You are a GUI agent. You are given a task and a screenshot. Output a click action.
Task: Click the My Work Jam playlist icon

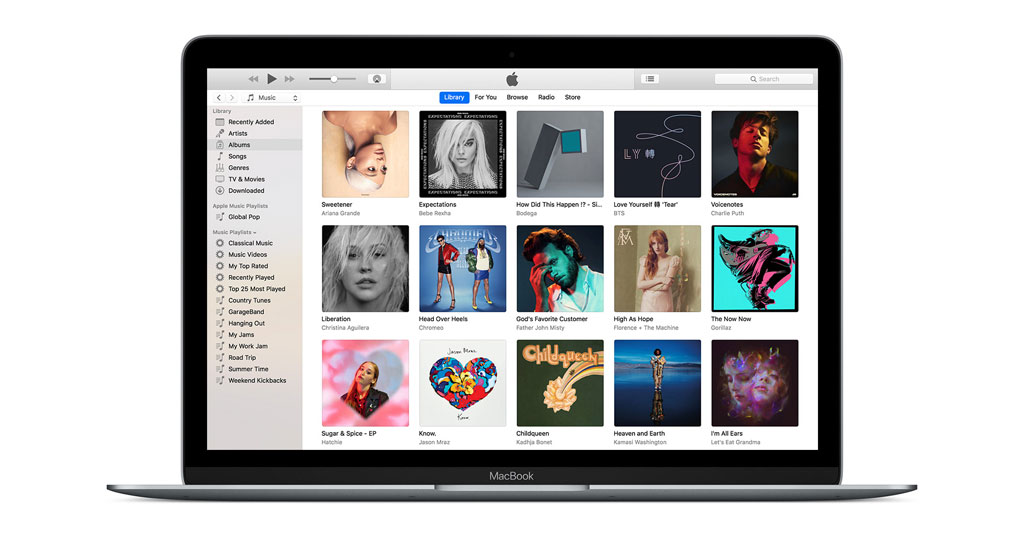click(220, 346)
